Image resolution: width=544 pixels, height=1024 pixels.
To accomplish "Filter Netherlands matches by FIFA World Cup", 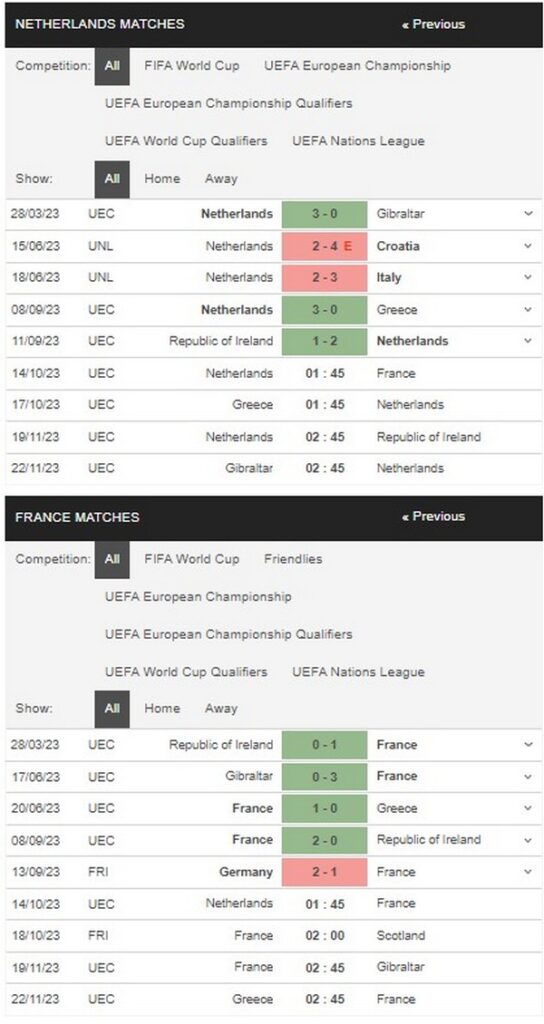I will click(x=192, y=65).
